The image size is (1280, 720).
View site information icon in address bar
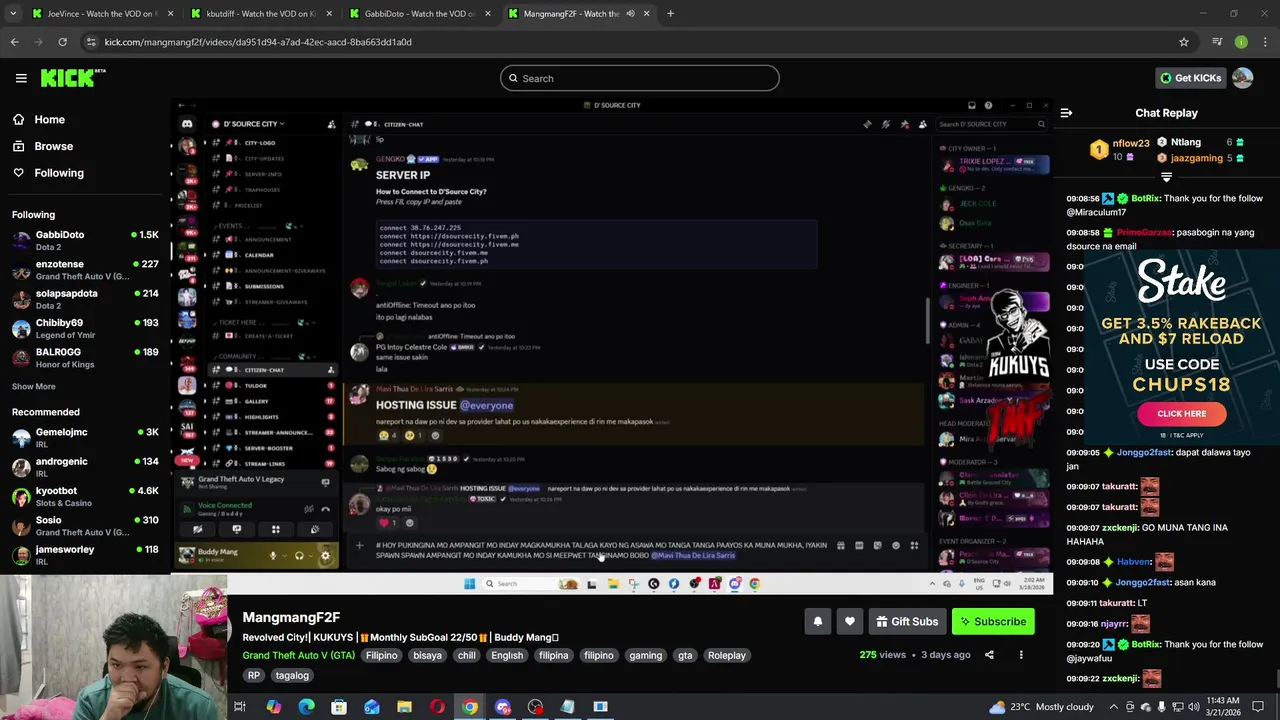91,42
